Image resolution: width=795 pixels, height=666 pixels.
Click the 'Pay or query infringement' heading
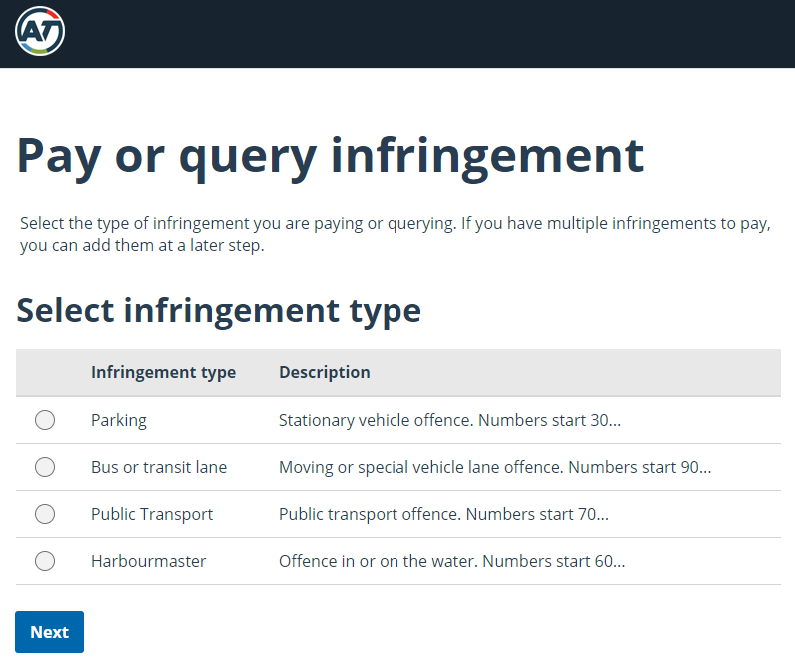pos(330,158)
